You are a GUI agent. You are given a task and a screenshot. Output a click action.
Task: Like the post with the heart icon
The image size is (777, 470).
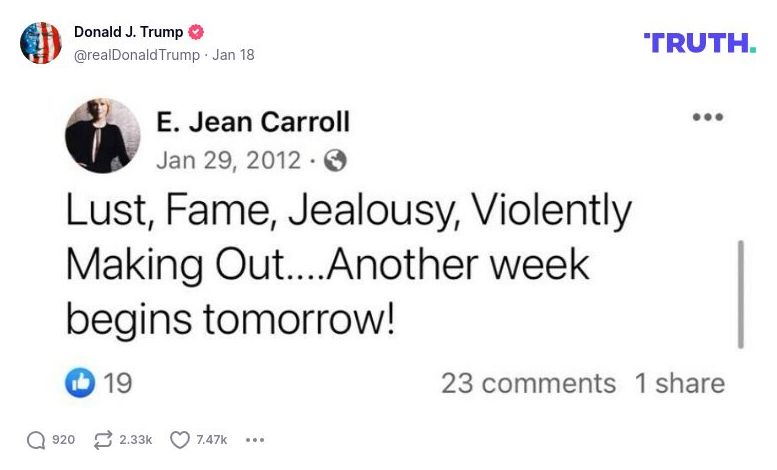[x=180, y=440]
